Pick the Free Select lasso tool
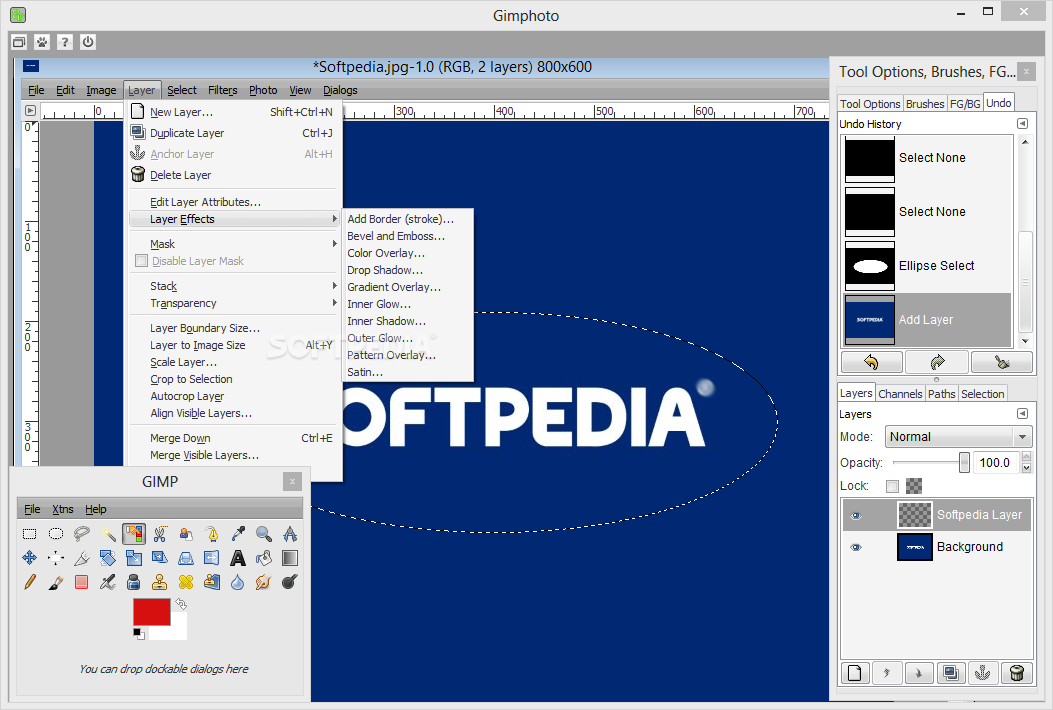Image resolution: width=1053 pixels, height=710 pixels. click(82, 534)
